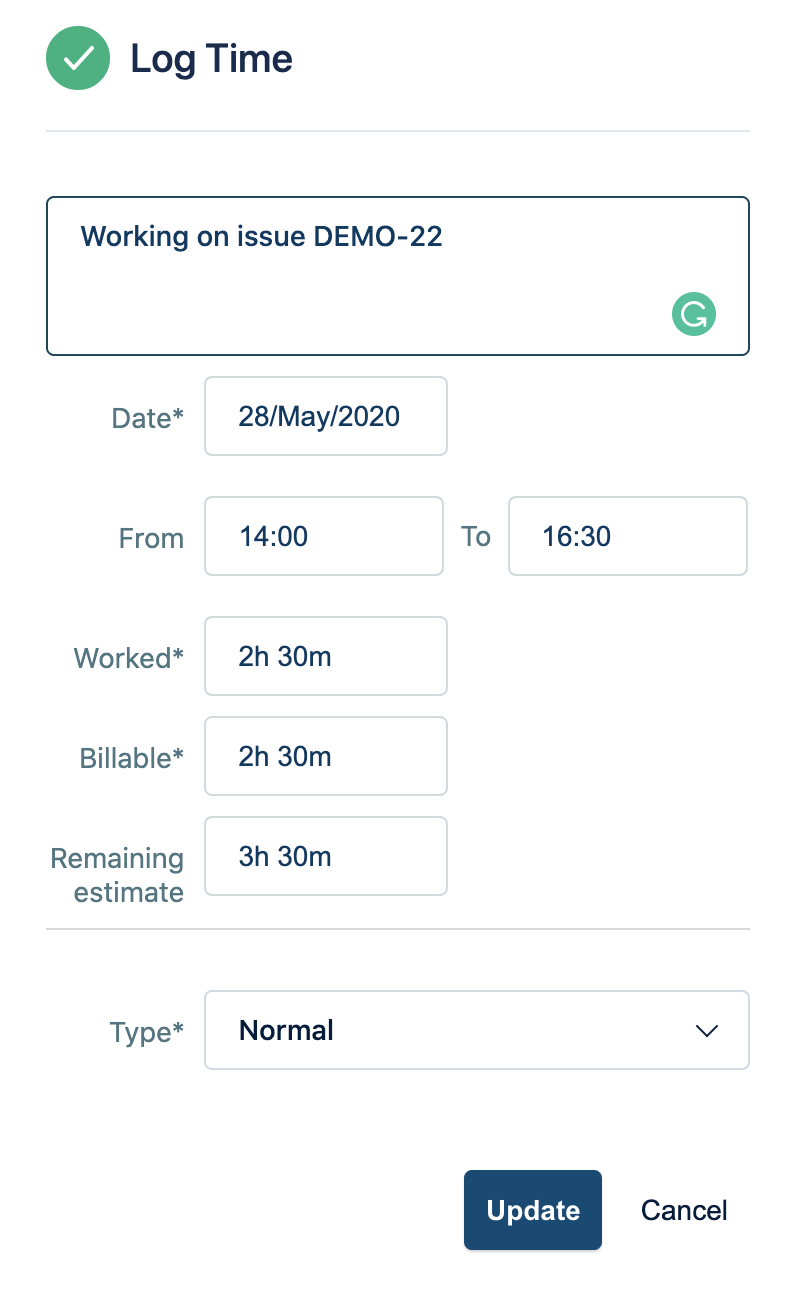Click the green checkmark Log Time icon
The height and width of the screenshot is (1306, 798).
(78, 59)
